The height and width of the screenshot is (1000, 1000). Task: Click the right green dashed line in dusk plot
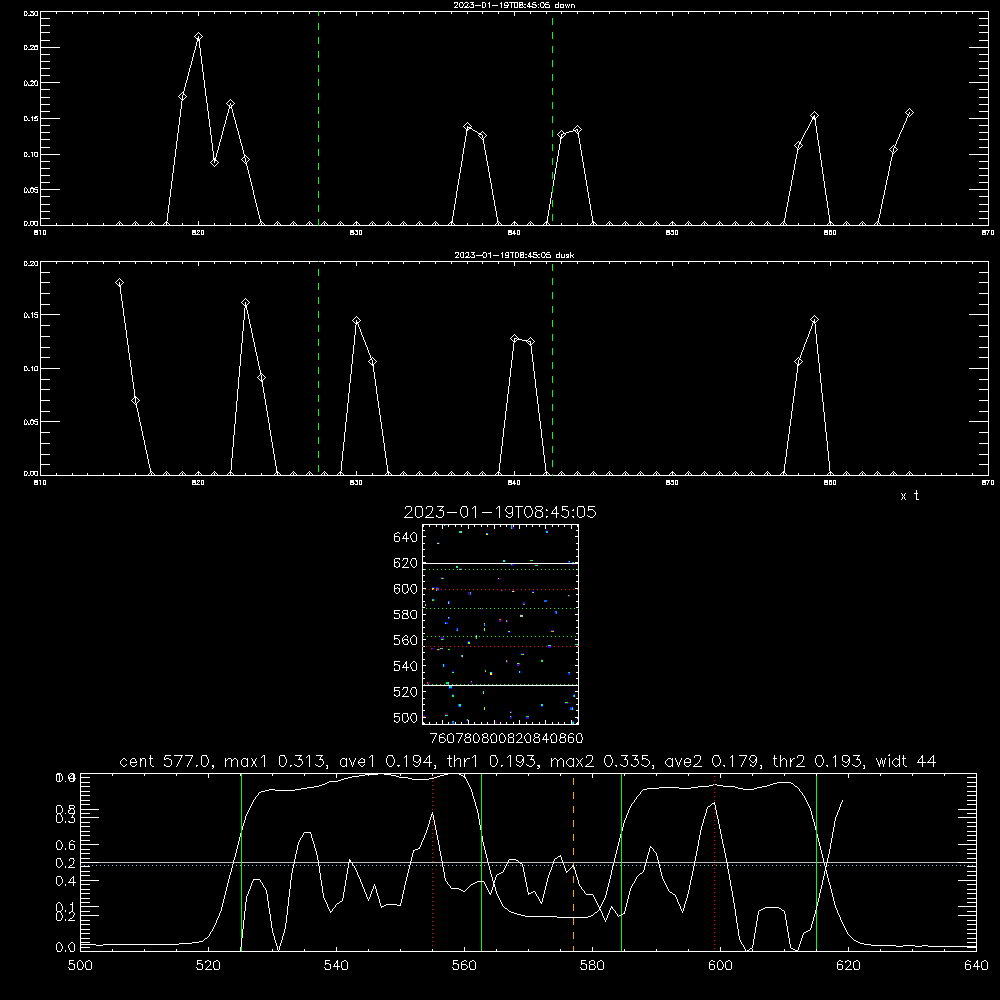coord(552,368)
